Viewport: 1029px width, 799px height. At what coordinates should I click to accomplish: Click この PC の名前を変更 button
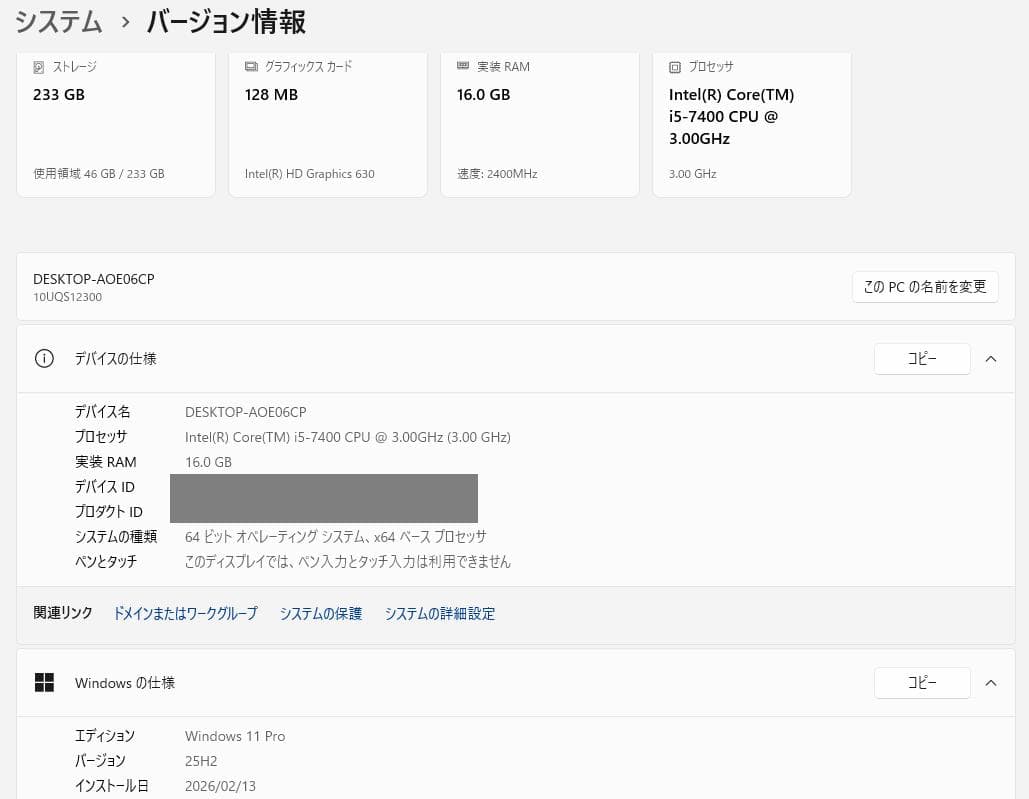(924, 286)
